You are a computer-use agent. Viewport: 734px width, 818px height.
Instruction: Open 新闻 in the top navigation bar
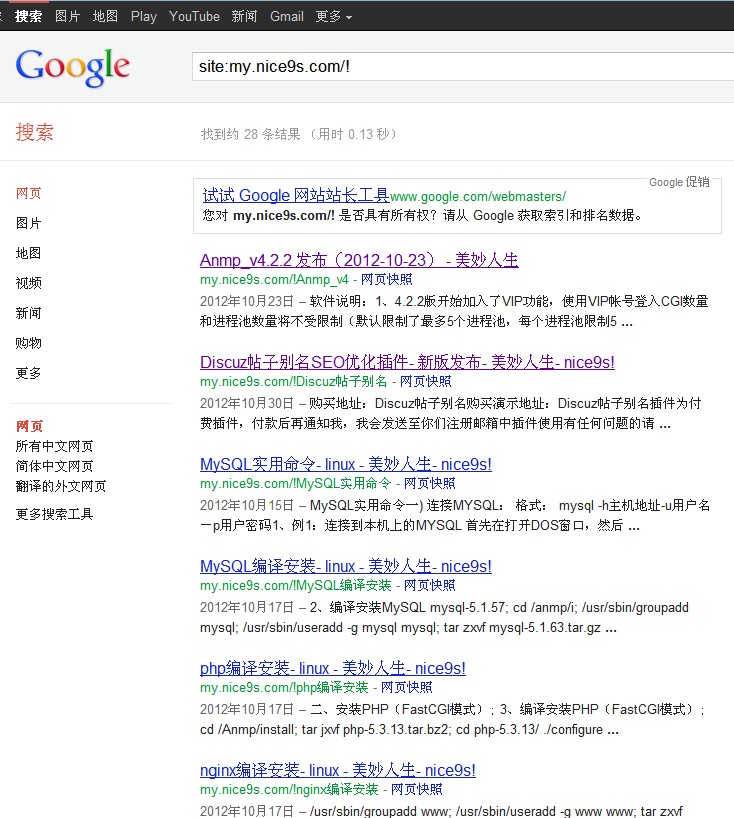(245, 17)
